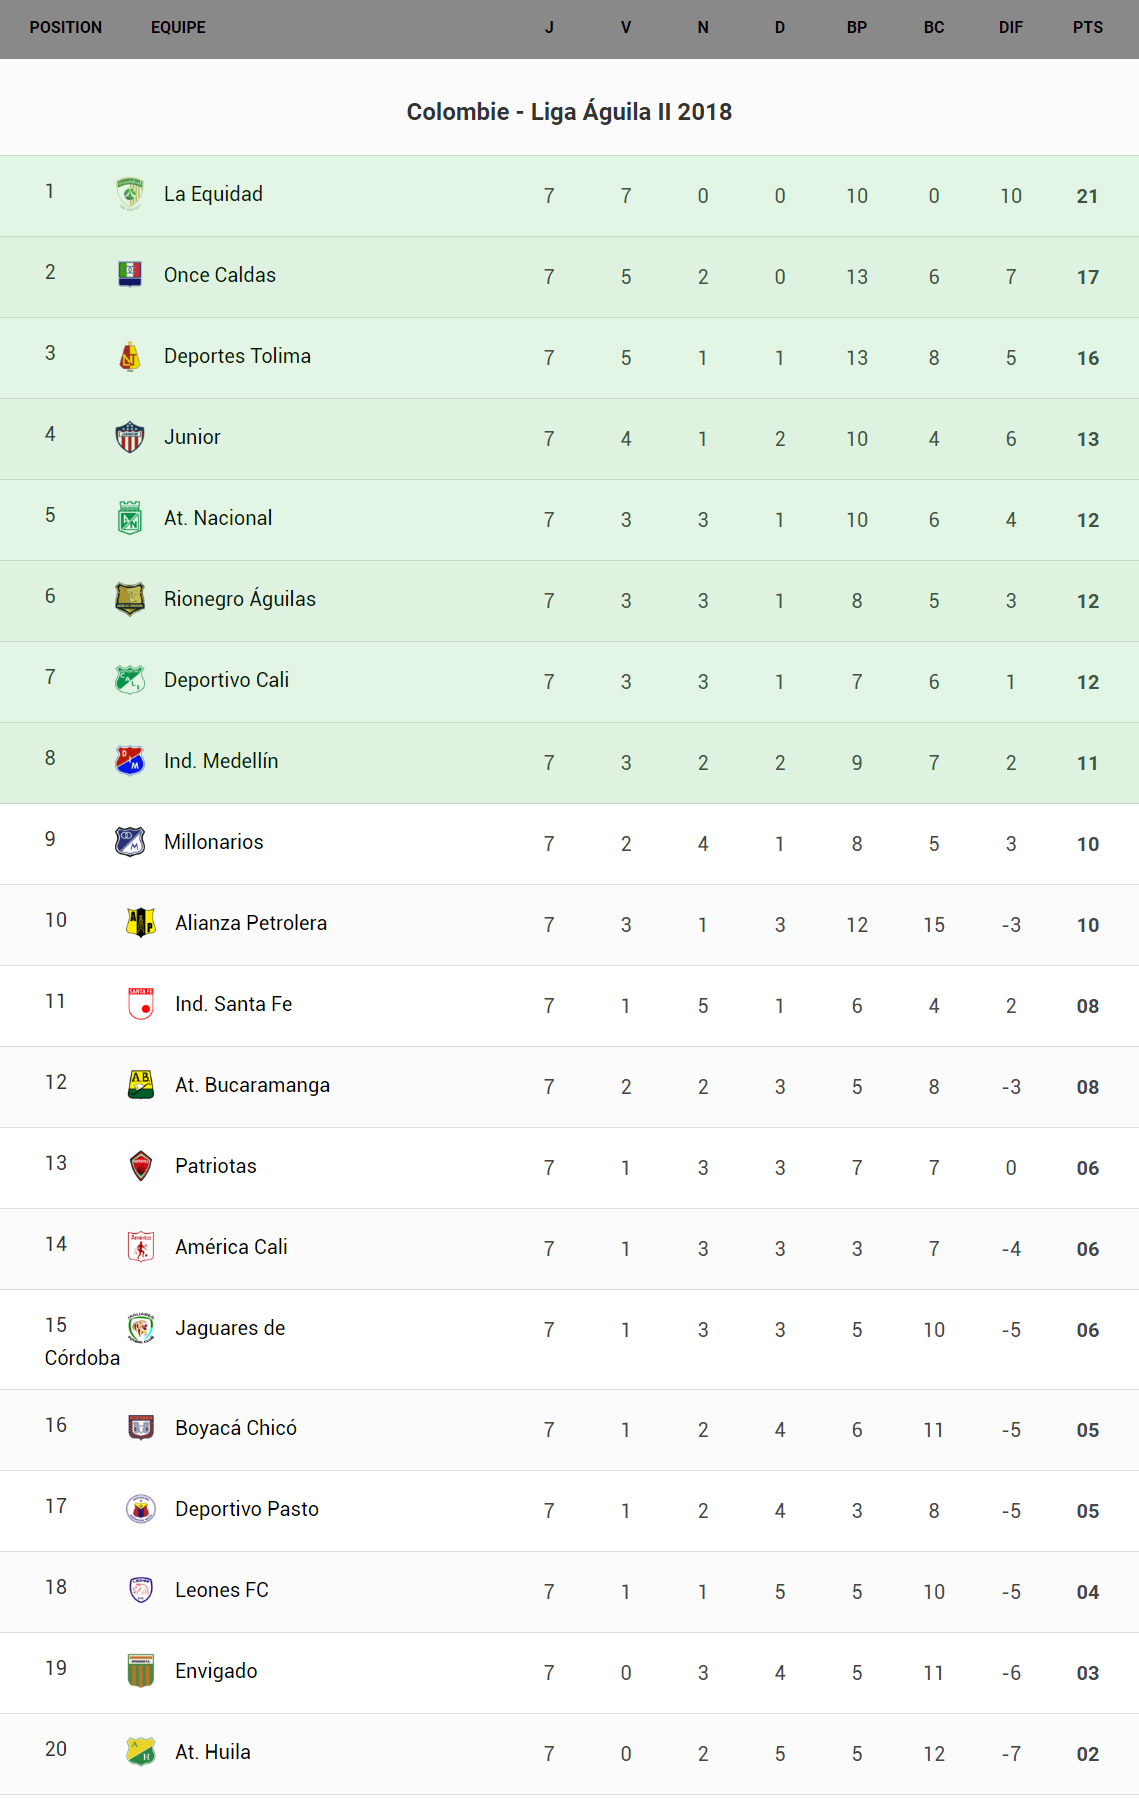Click the At. Nacional club badge
The image size is (1139, 1799).
tap(130, 518)
